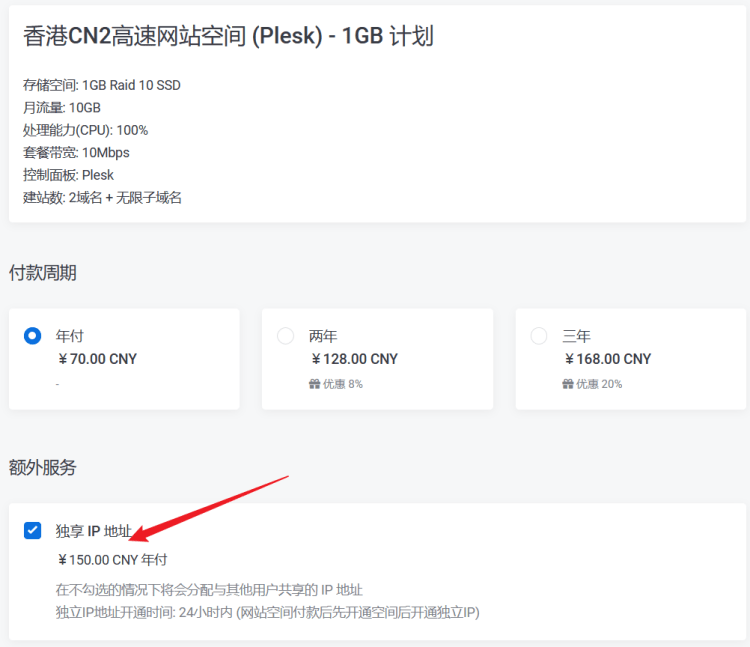Click the 香港CN2高速网站空间 plan title

tap(229, 36)
